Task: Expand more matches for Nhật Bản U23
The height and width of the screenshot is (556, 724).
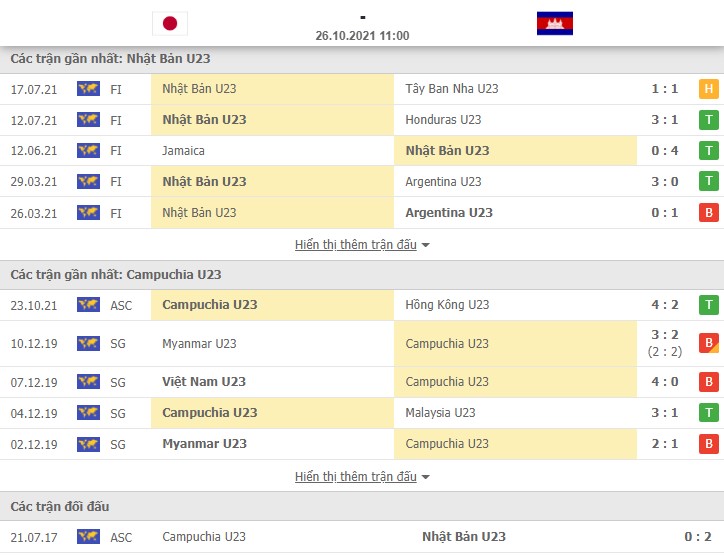Action: [356, 245]
